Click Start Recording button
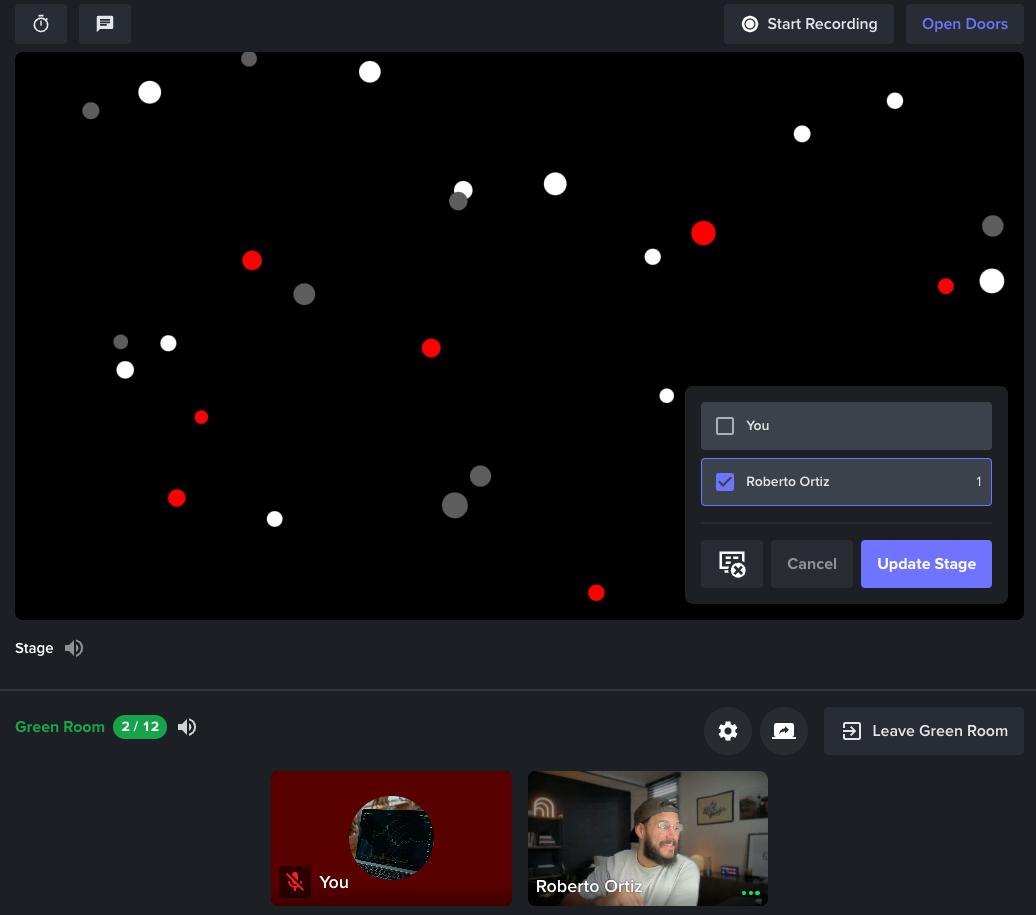The image size is (1036, 915). tap(809, 24)
